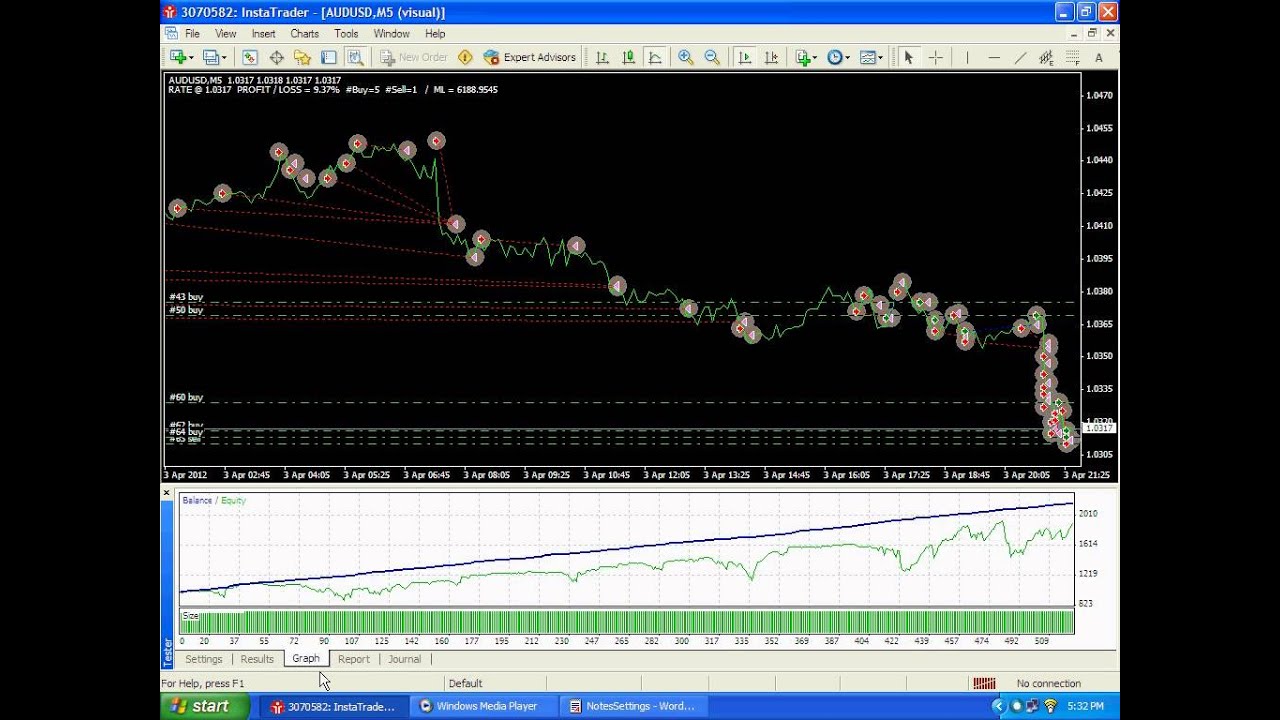Select the crosshair tool
The height and width of the screenshot is (720, 1280).
click(x=936, y=58)
